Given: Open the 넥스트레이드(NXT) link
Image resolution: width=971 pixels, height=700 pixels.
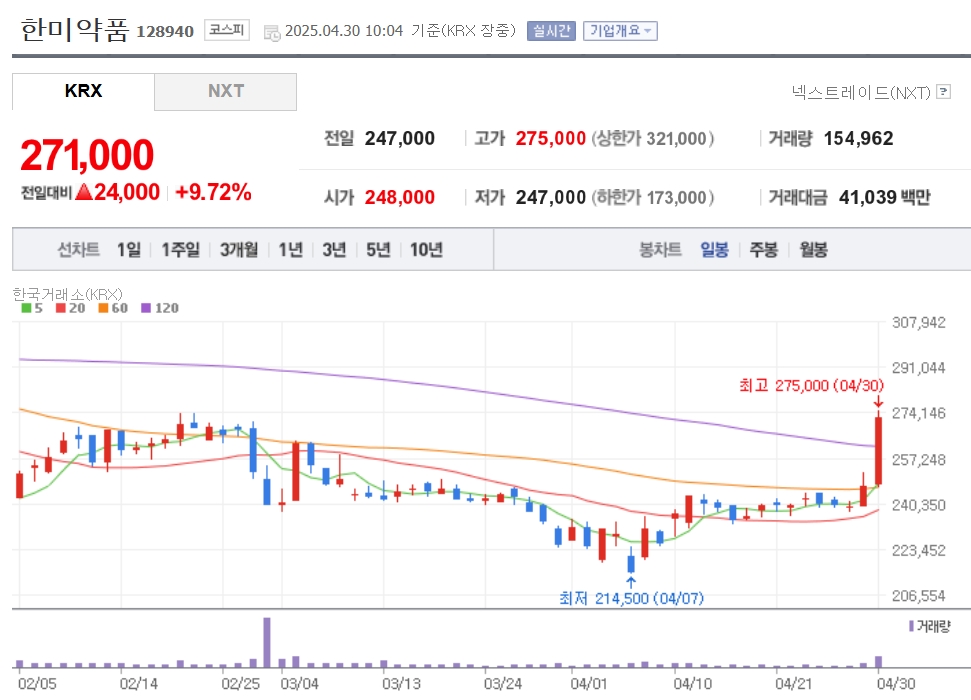Looking at the screenshot, I should pos(861,93).
